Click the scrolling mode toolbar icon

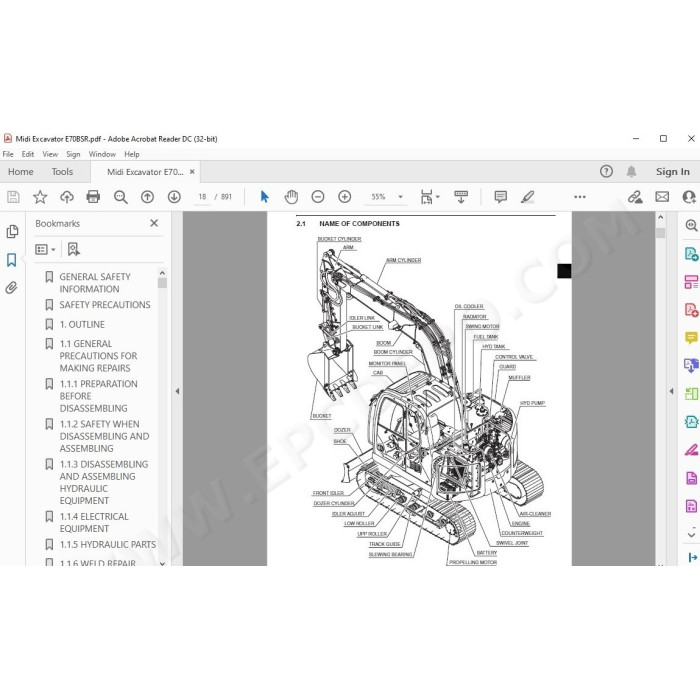pos(461,197)
